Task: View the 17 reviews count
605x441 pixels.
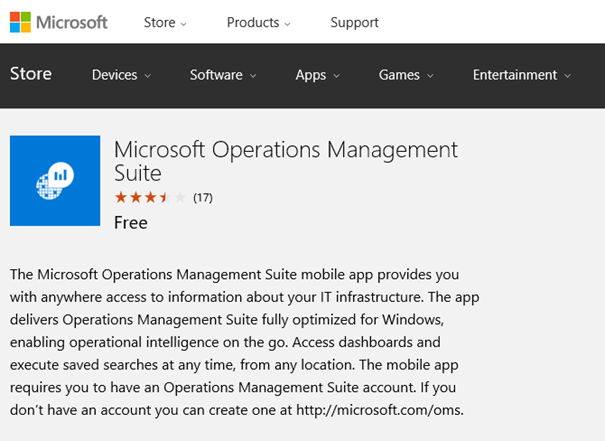Action: pos(203,198)
